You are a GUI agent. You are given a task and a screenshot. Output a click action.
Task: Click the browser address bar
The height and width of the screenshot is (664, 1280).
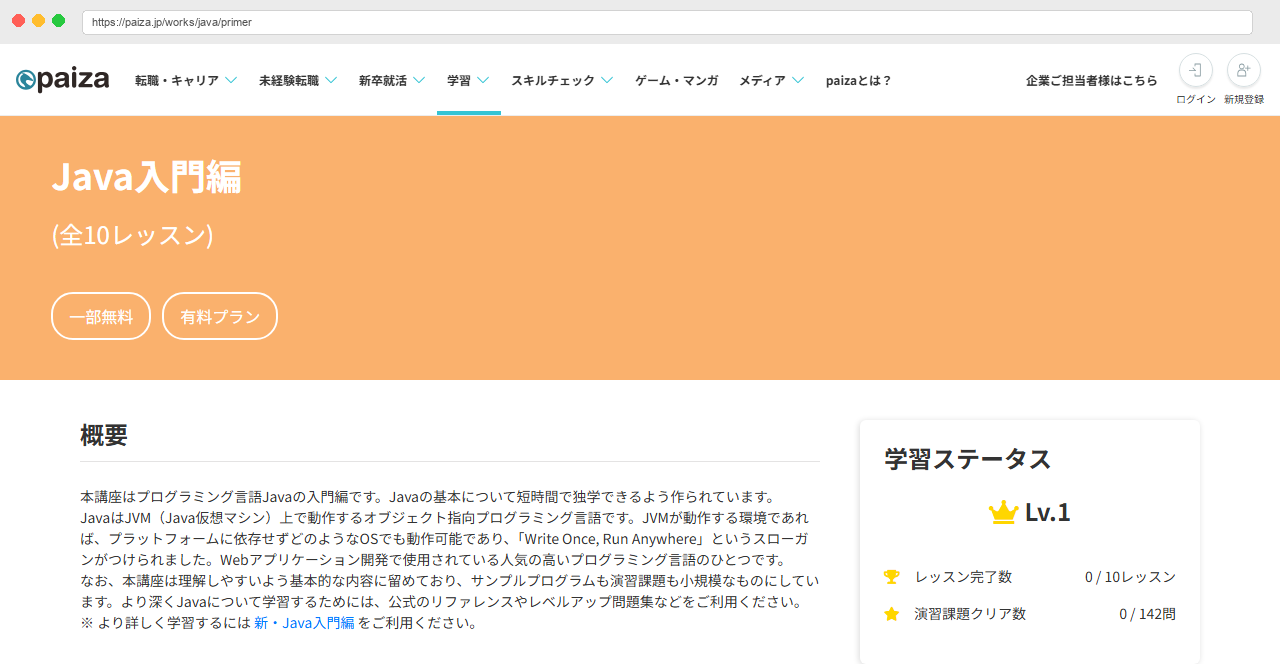[667, 22]
